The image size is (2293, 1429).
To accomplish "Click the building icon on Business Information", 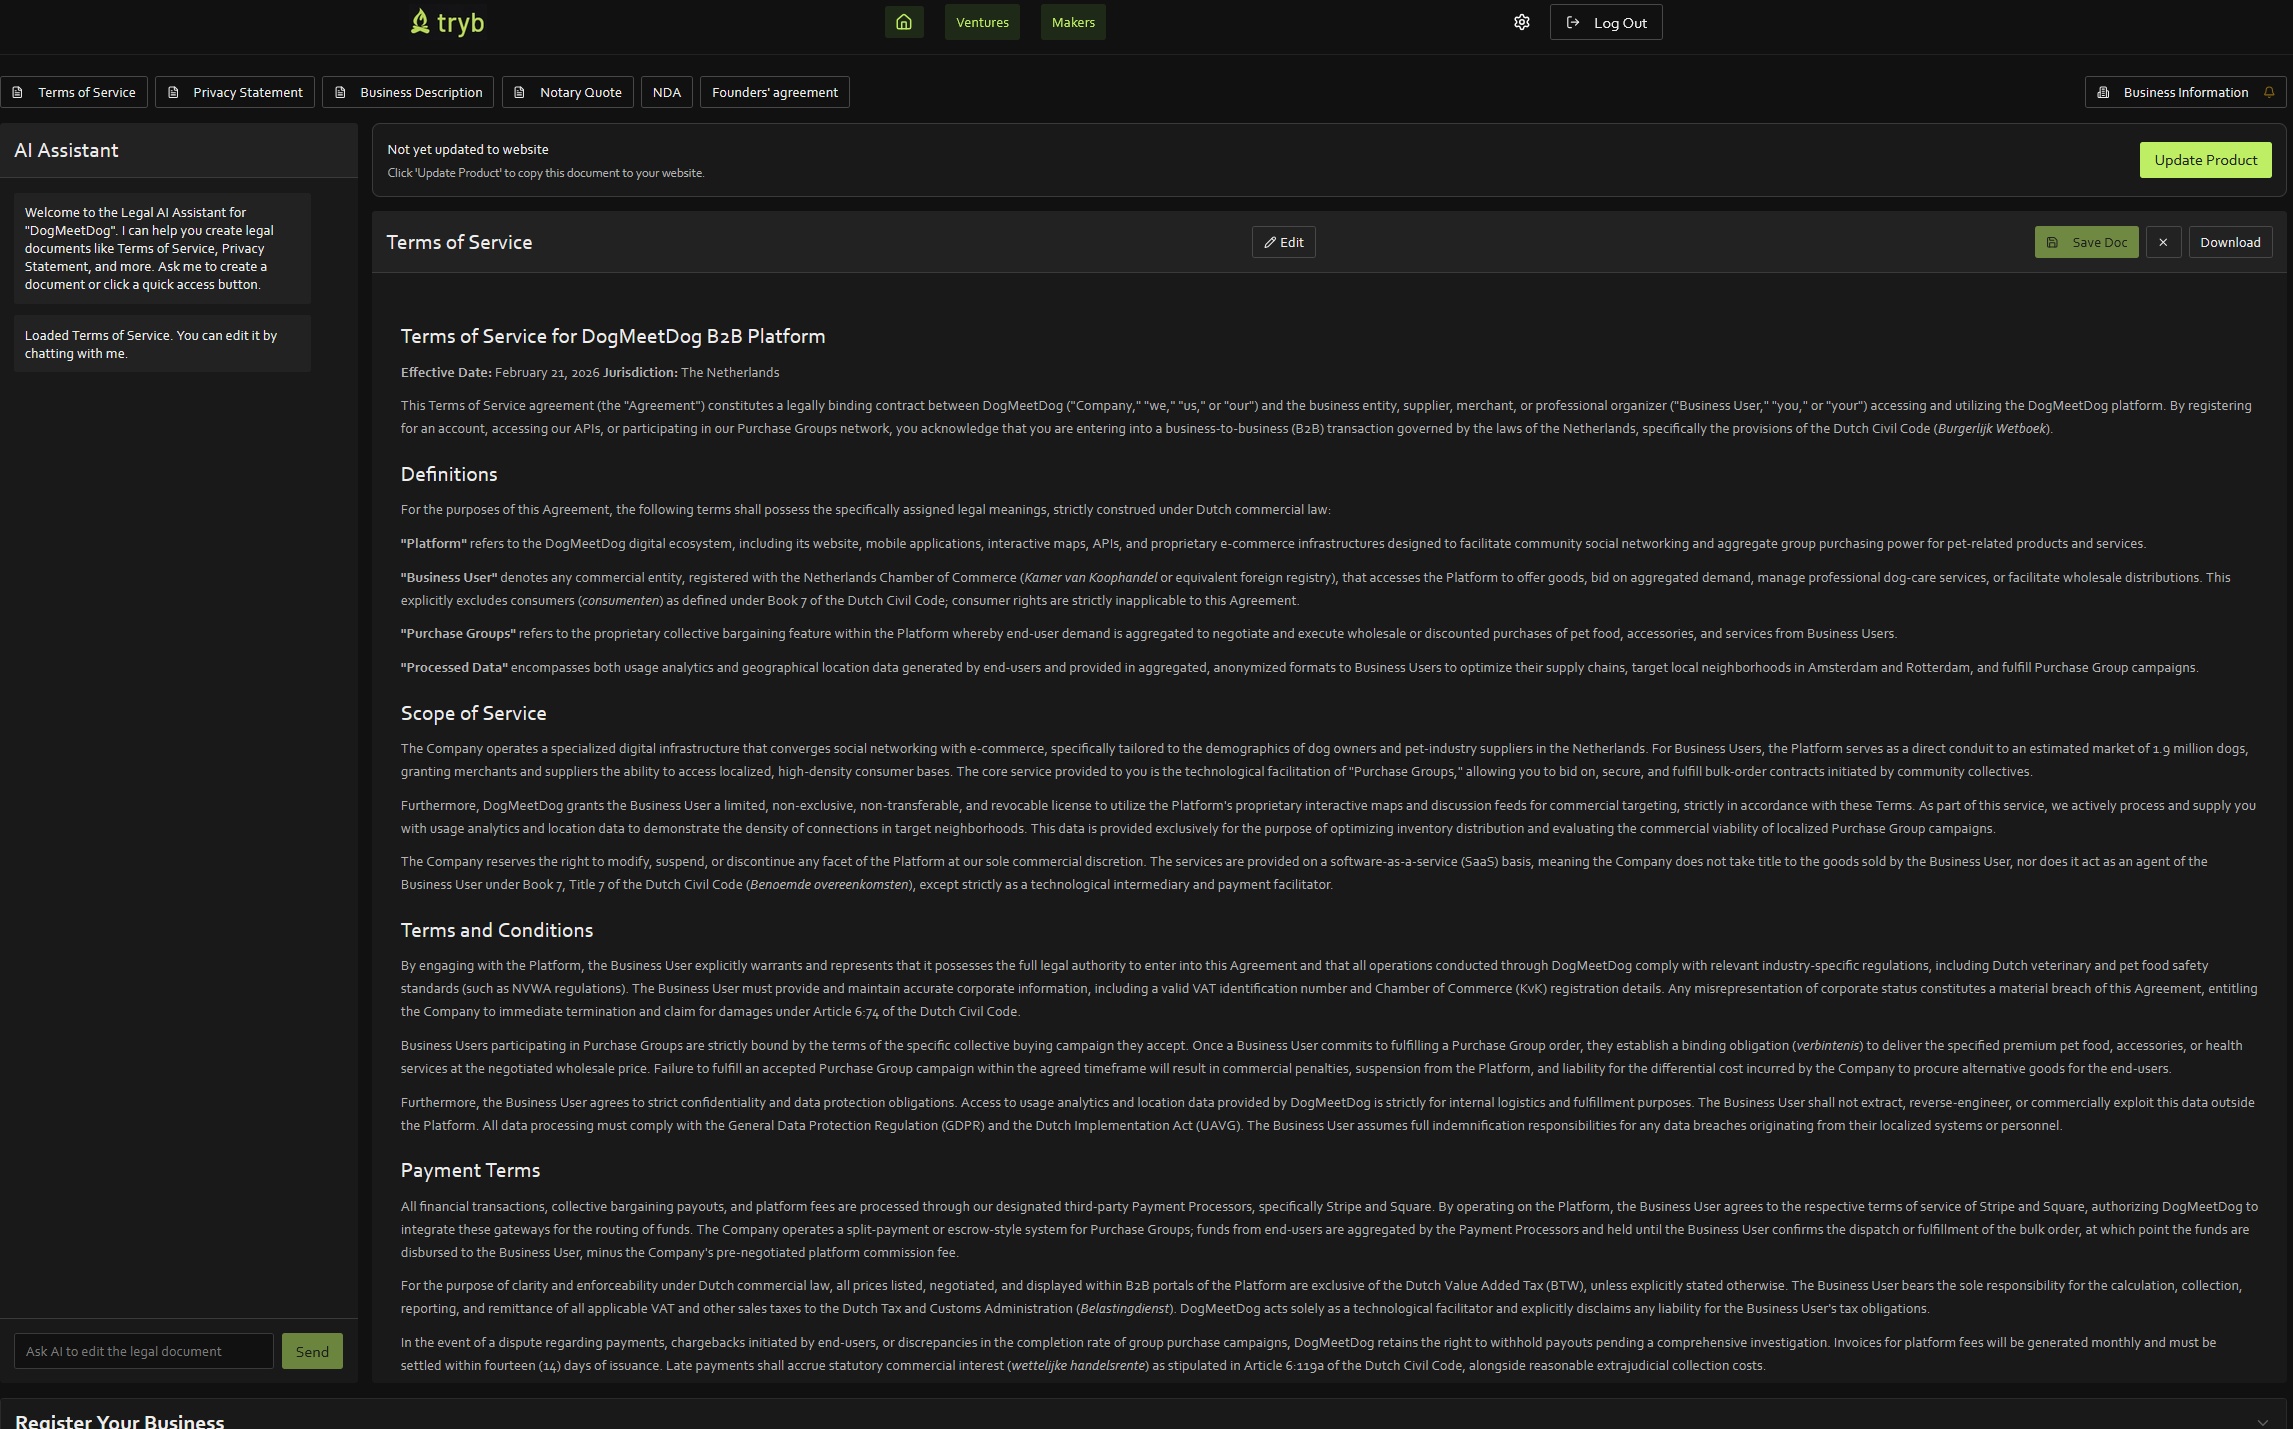I will [2105, 92].
